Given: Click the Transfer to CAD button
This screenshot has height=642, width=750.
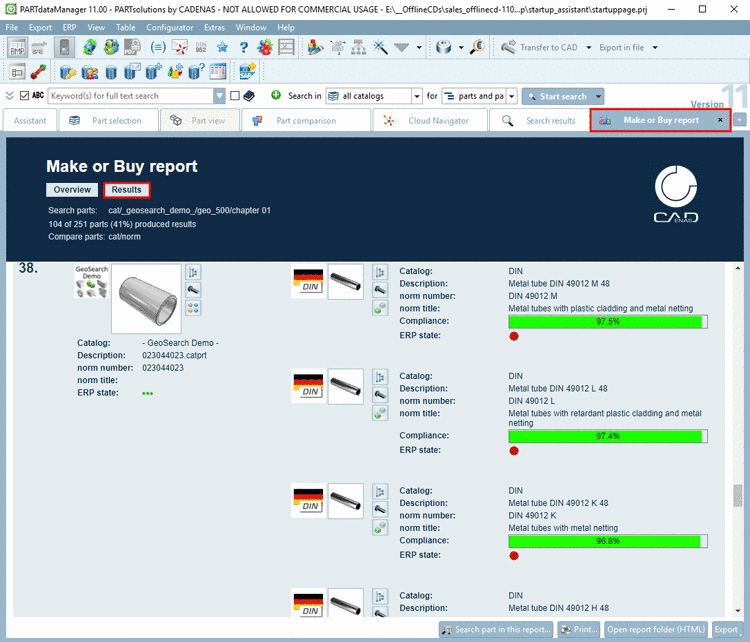Looking at the screenshot, I should point(539,47).
